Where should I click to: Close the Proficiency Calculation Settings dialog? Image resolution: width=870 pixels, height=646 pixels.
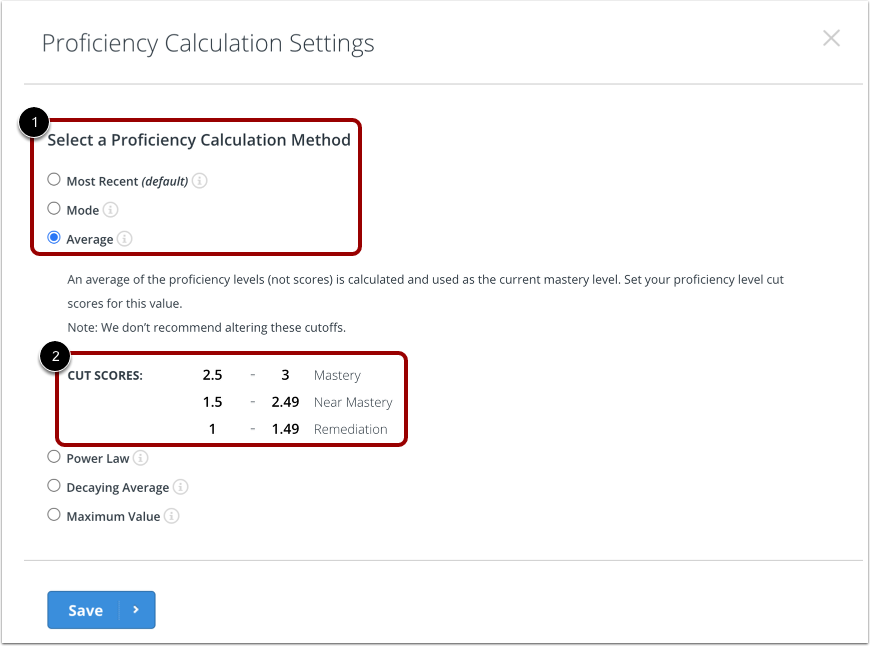click(x=831, y=38)
